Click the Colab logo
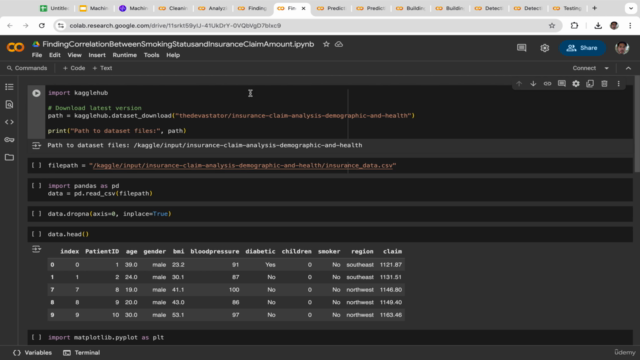Viewport: 640px width, 360px height. tap(16, 47)
